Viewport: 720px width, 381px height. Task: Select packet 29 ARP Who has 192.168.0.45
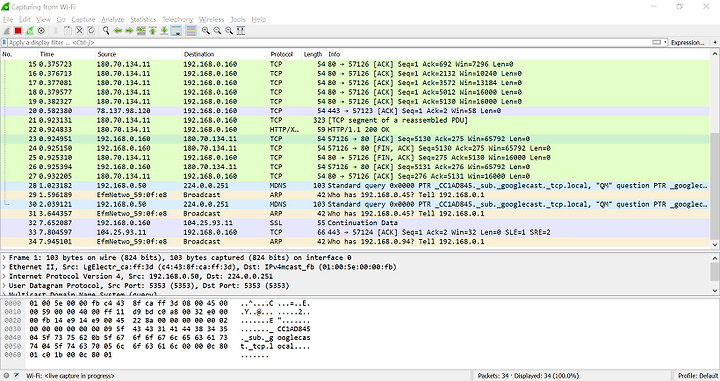point(355,195)
